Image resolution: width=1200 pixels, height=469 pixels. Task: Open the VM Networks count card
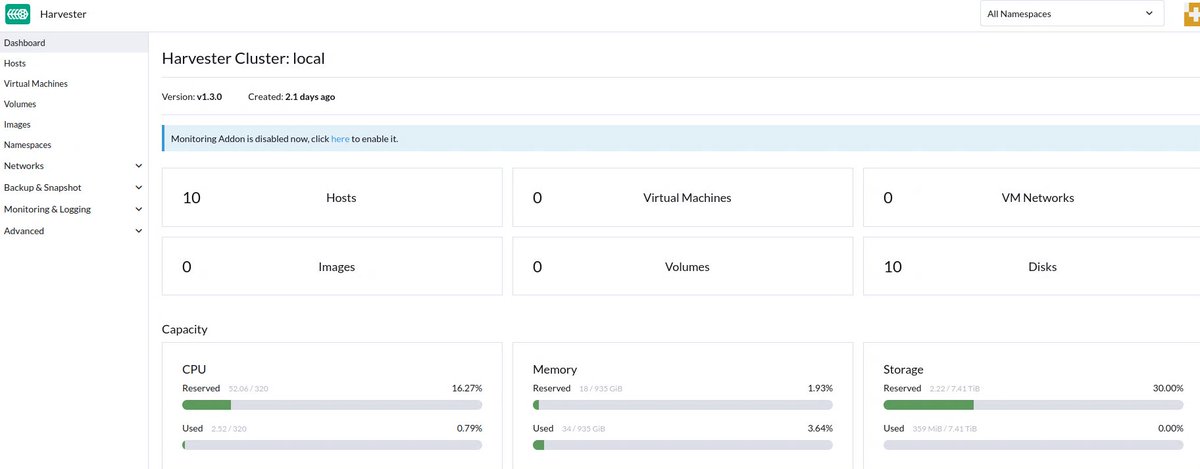pos(1032,197)
